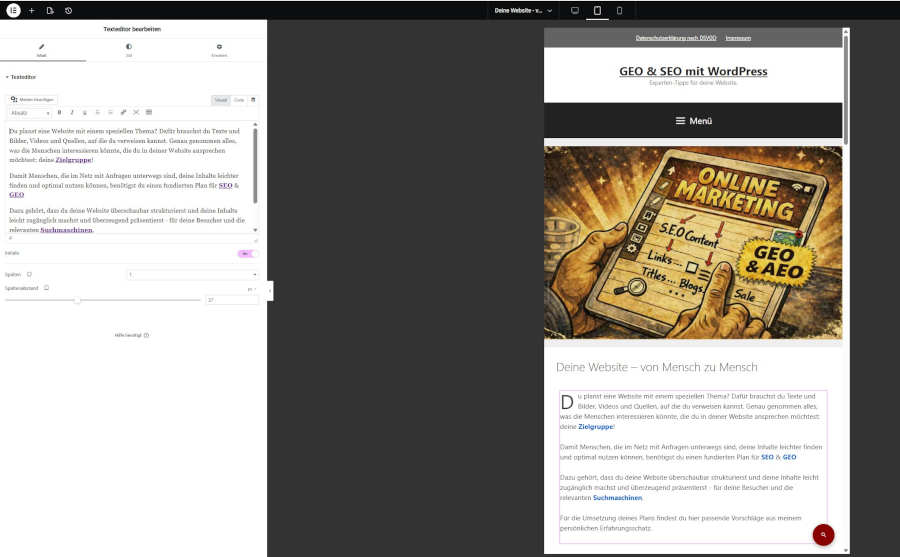Switch to mobile phone preview mode
The height and width of the screenshot is (557, 900).
pos(619,10)
